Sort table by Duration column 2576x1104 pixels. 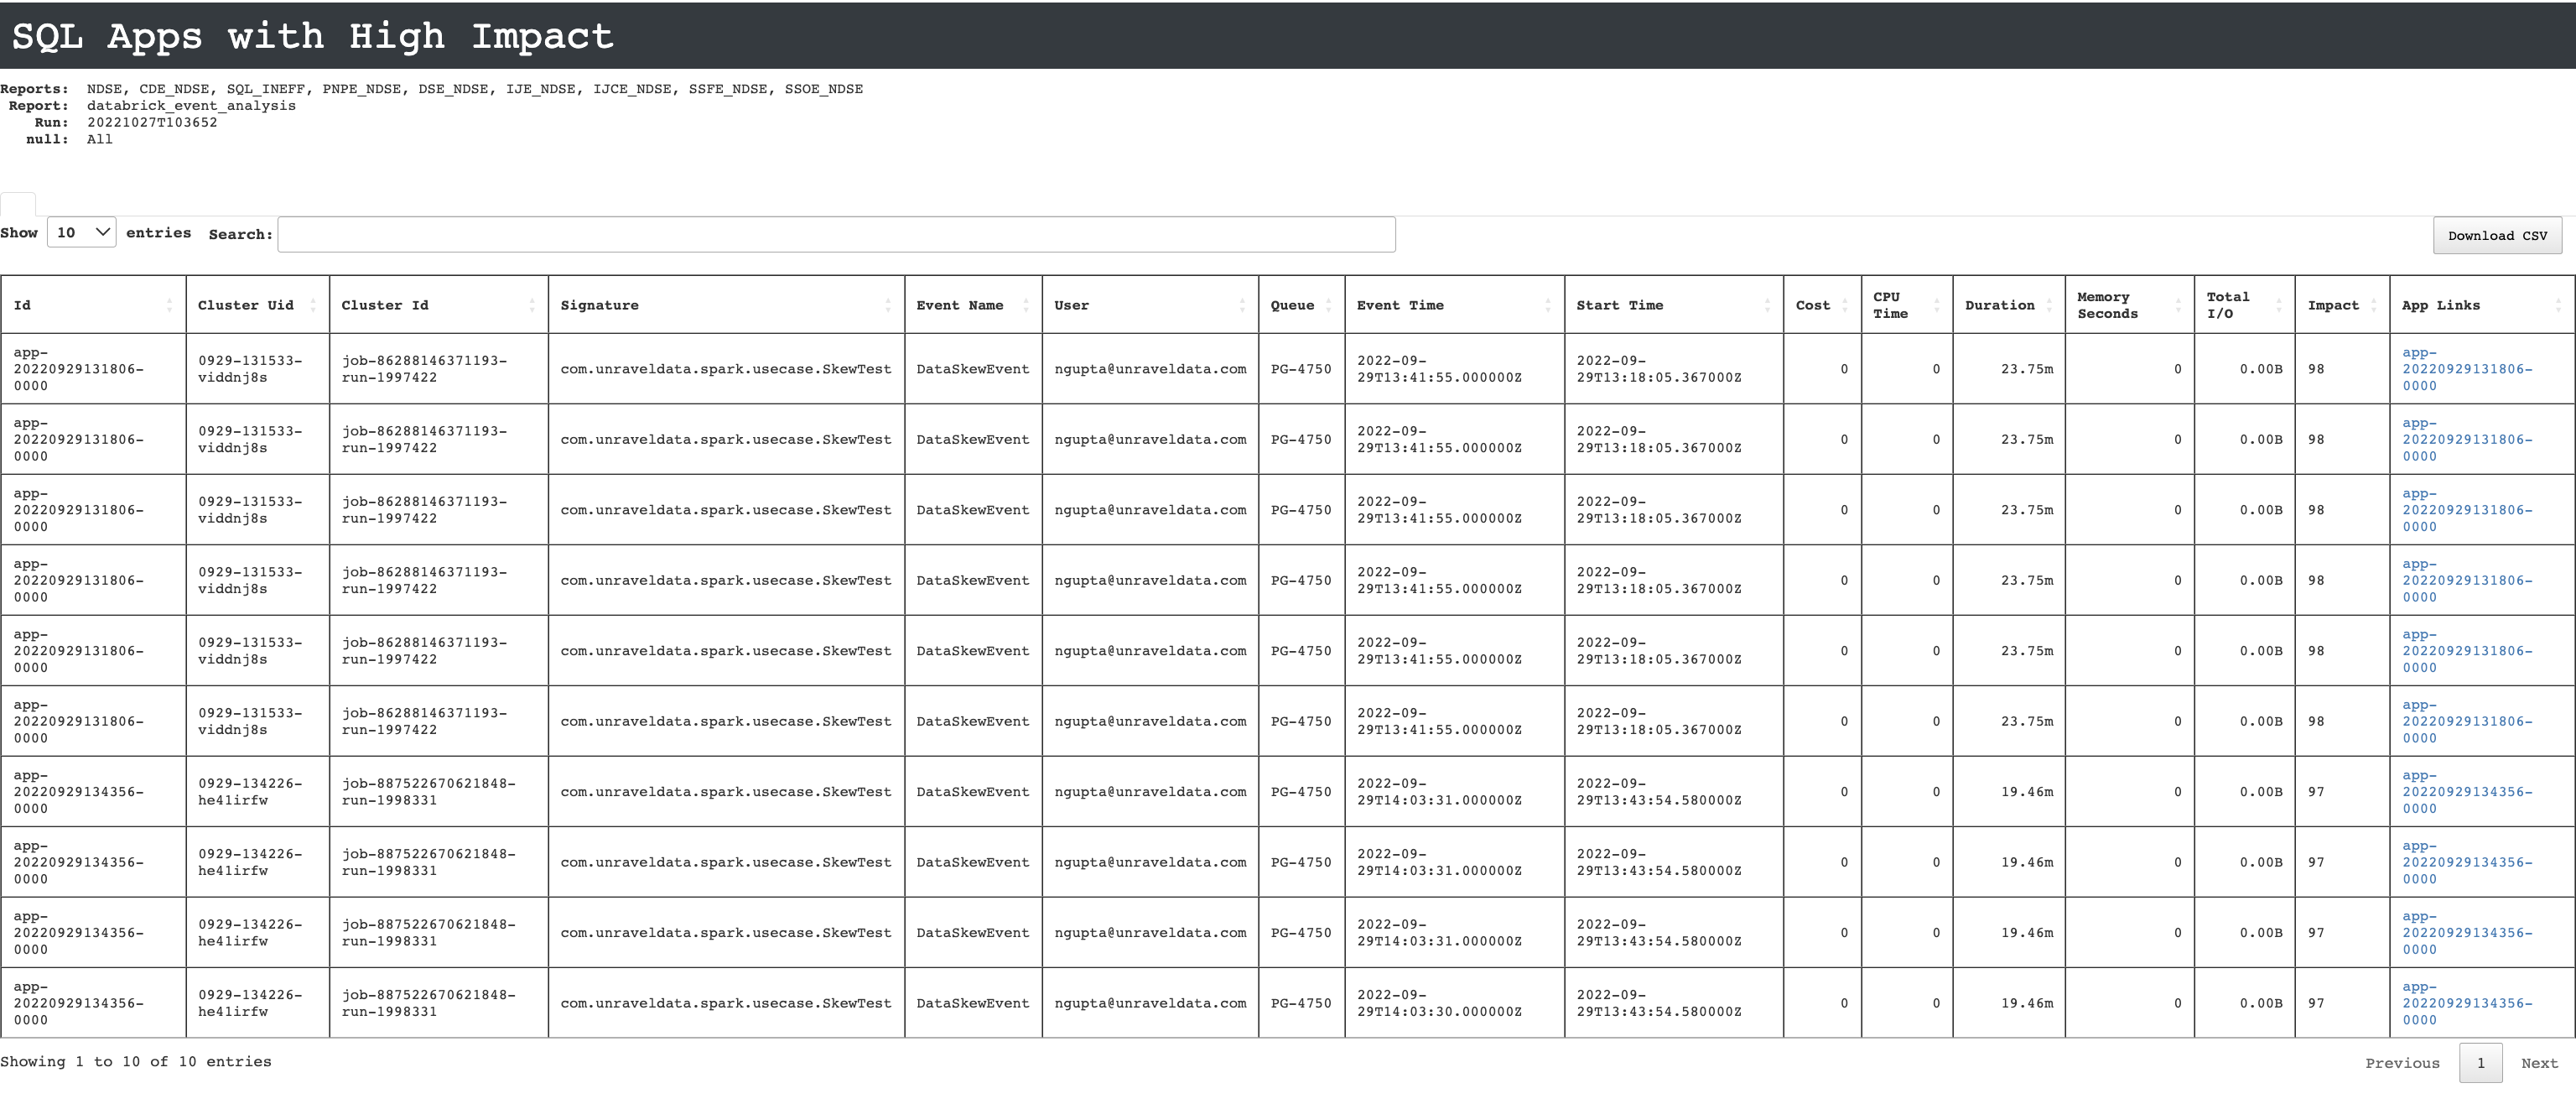2008,305
